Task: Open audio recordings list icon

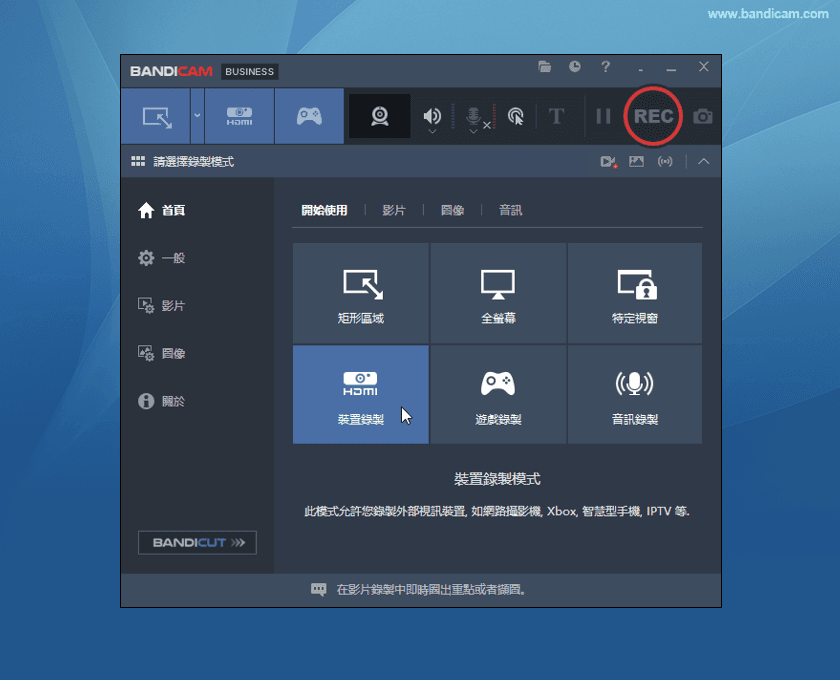Action: coord(665,161)
